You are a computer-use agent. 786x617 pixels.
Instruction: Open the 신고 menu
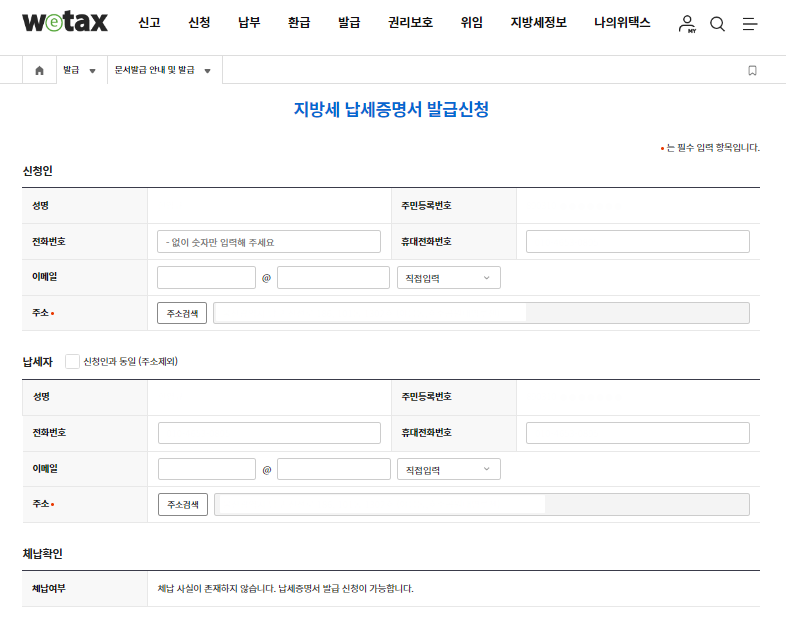point(149,23)
